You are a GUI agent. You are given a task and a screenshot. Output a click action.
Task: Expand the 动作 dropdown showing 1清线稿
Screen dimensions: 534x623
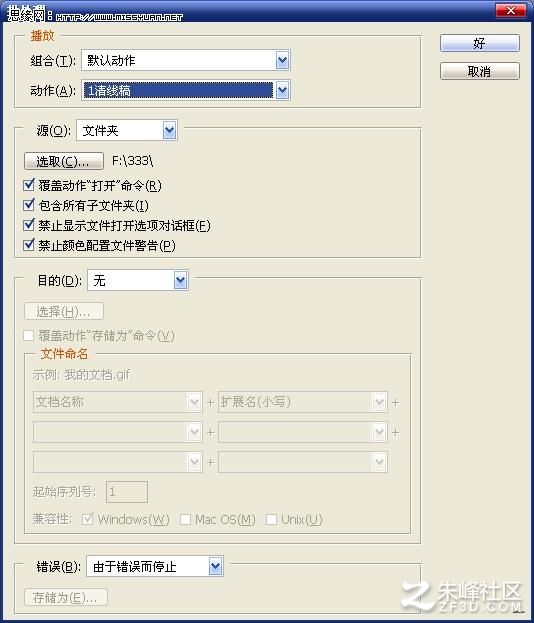[186, 90]
